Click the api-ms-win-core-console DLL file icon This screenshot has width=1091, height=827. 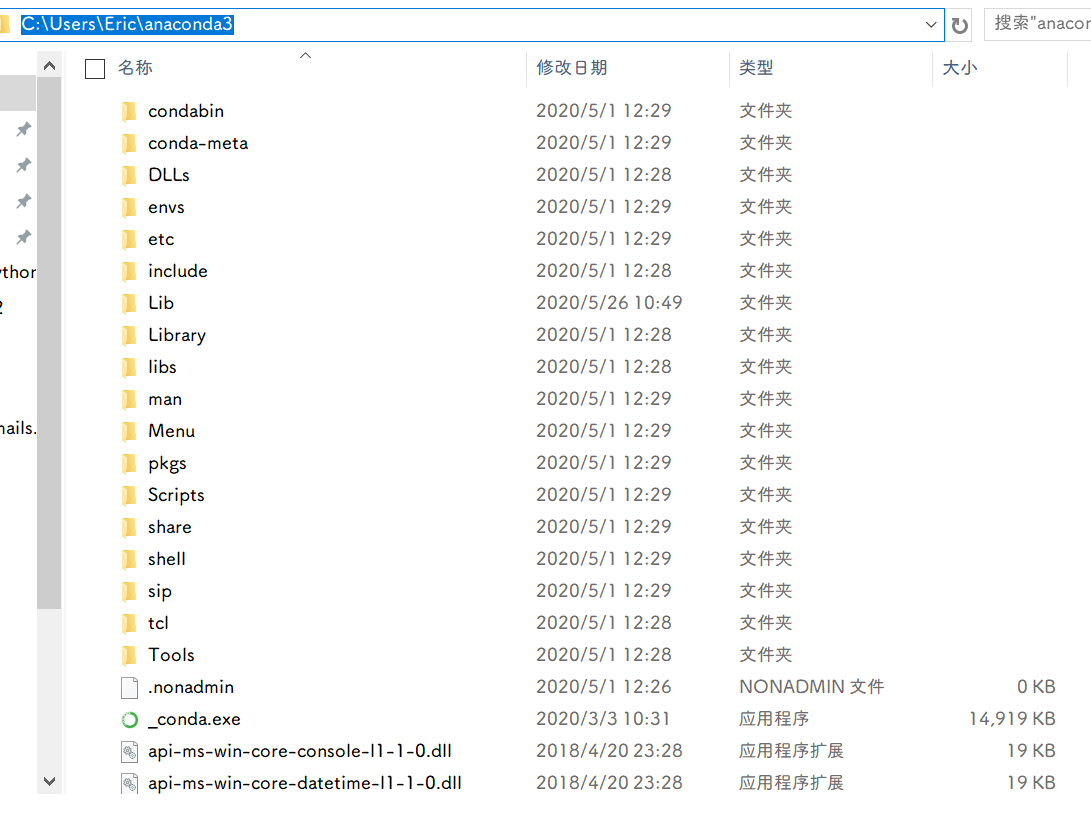[x=129, y=751]
